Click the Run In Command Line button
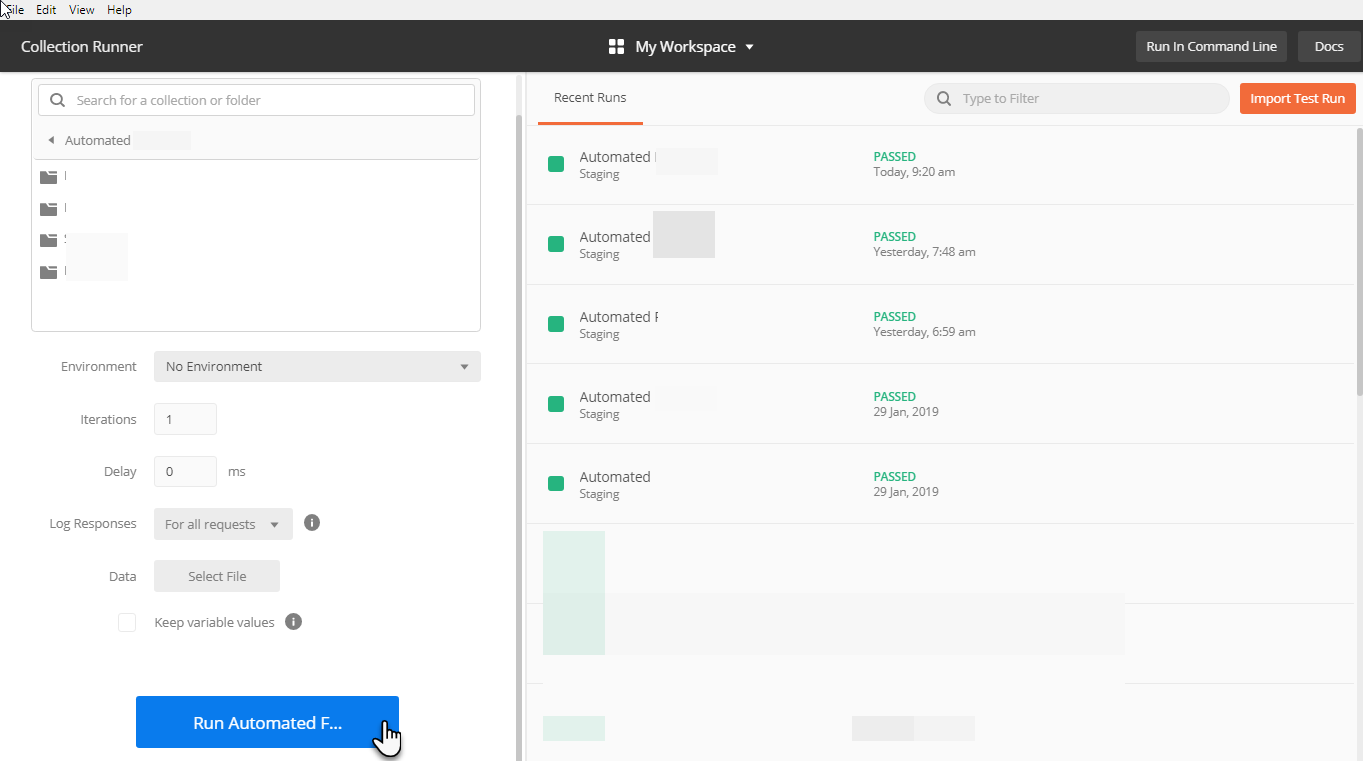Image resolution: width=1363 pixels, height=761 pixels. [x=1211, y=45]
